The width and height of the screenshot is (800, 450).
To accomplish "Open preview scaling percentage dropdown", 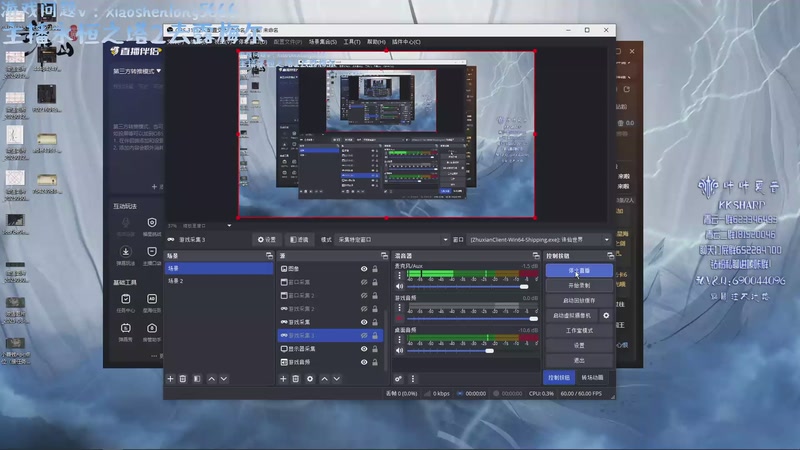I will tap(229, 226).
